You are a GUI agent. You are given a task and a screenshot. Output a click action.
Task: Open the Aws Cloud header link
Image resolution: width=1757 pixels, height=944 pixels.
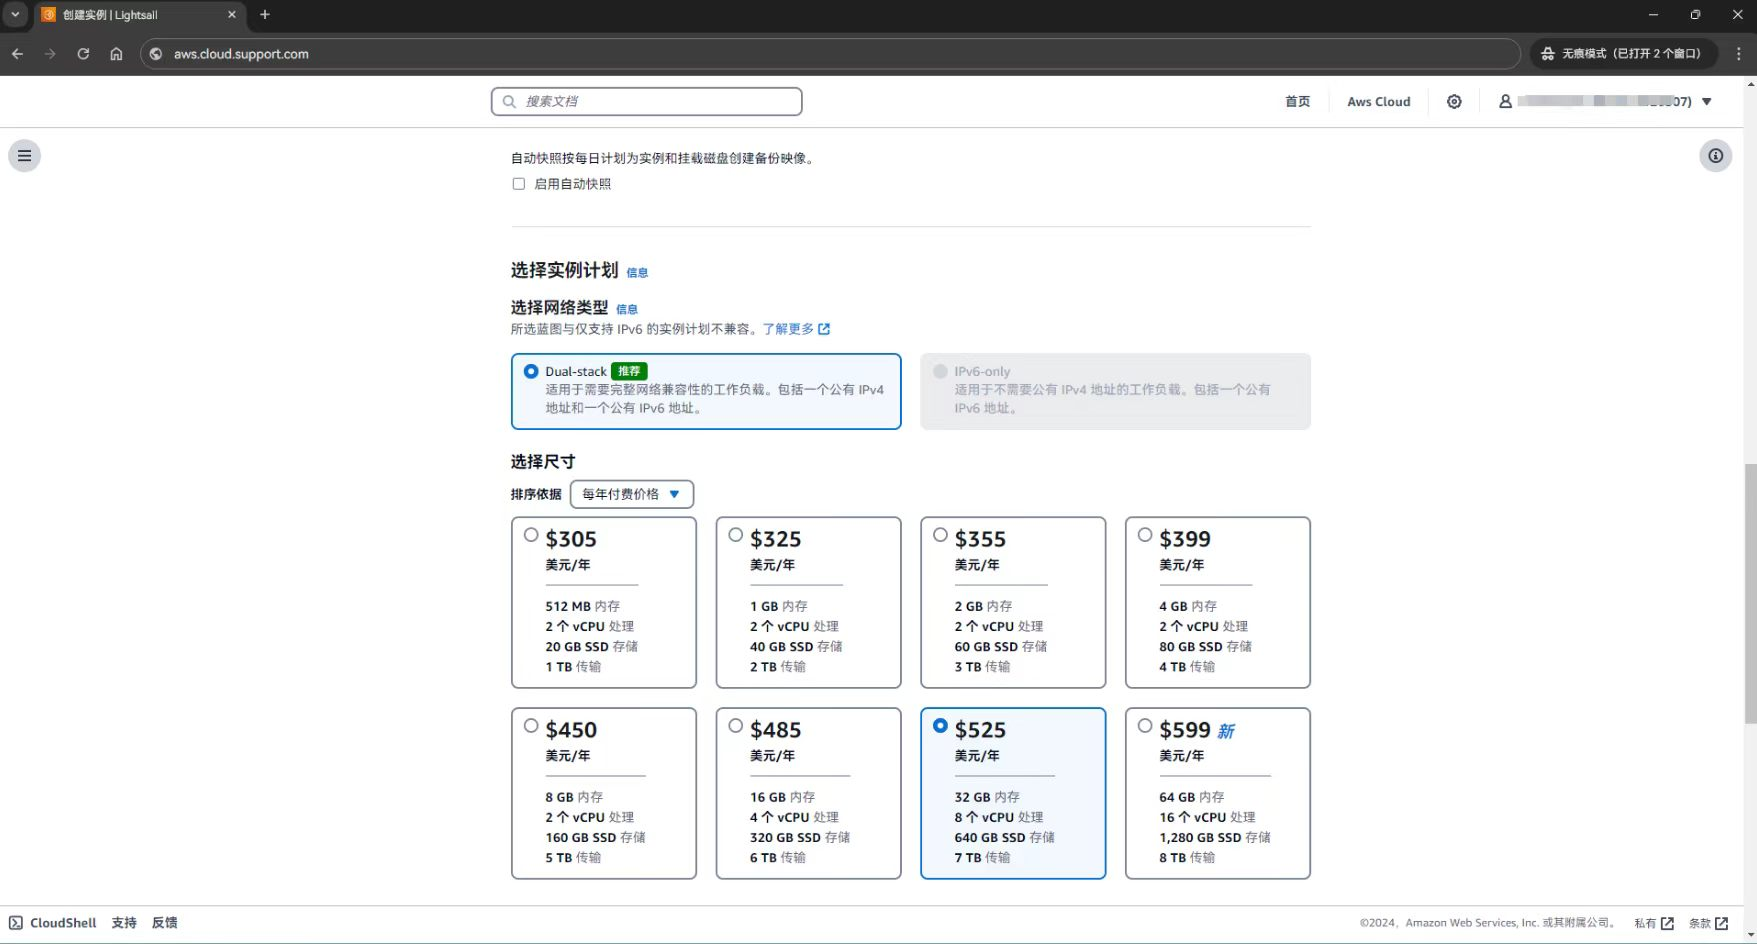(x=1378, y=102)
